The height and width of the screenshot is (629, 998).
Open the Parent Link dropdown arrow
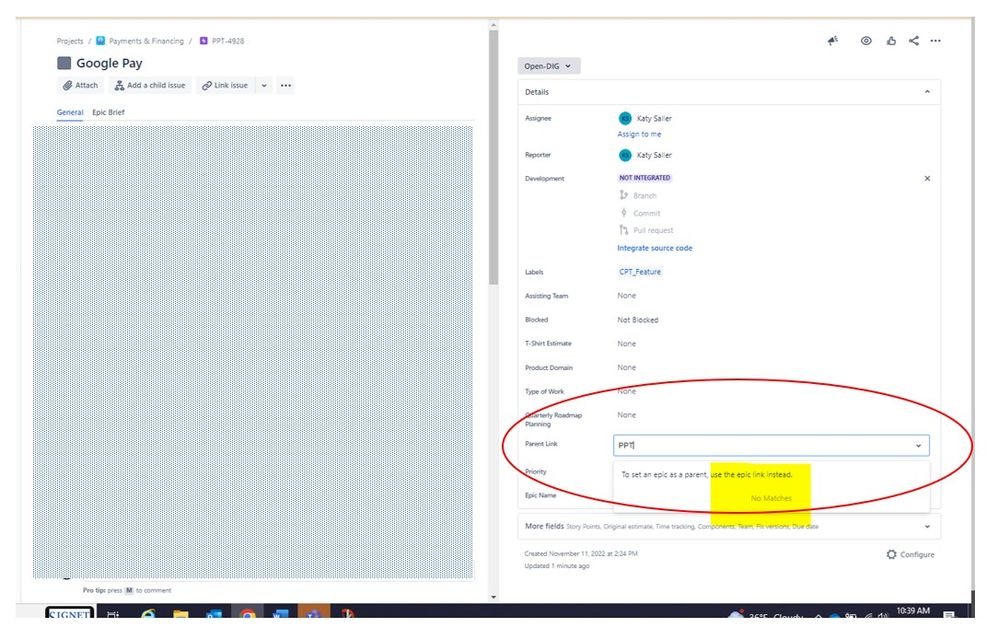(x=918, y=446)
